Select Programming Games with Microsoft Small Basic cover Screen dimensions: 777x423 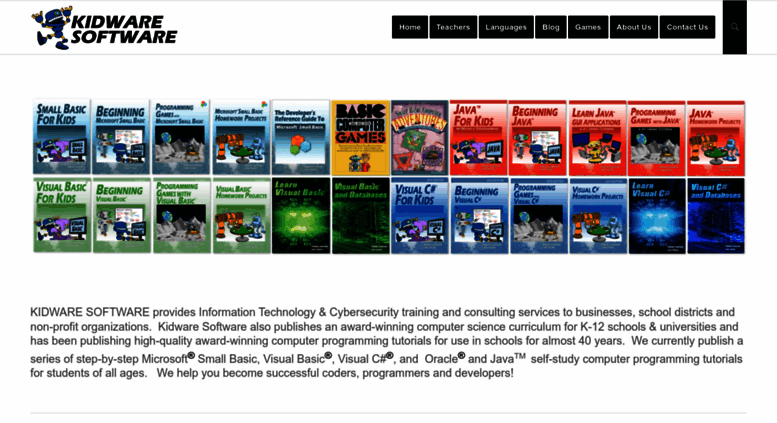pos(180,137)
